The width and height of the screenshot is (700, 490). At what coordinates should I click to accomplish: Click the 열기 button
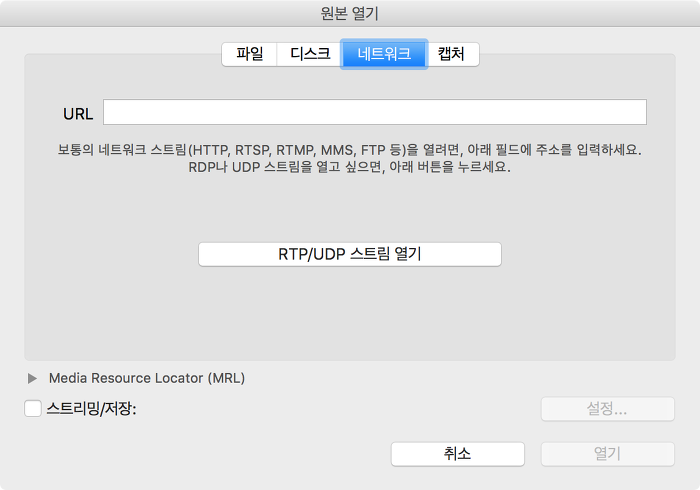tap(608, 454)
